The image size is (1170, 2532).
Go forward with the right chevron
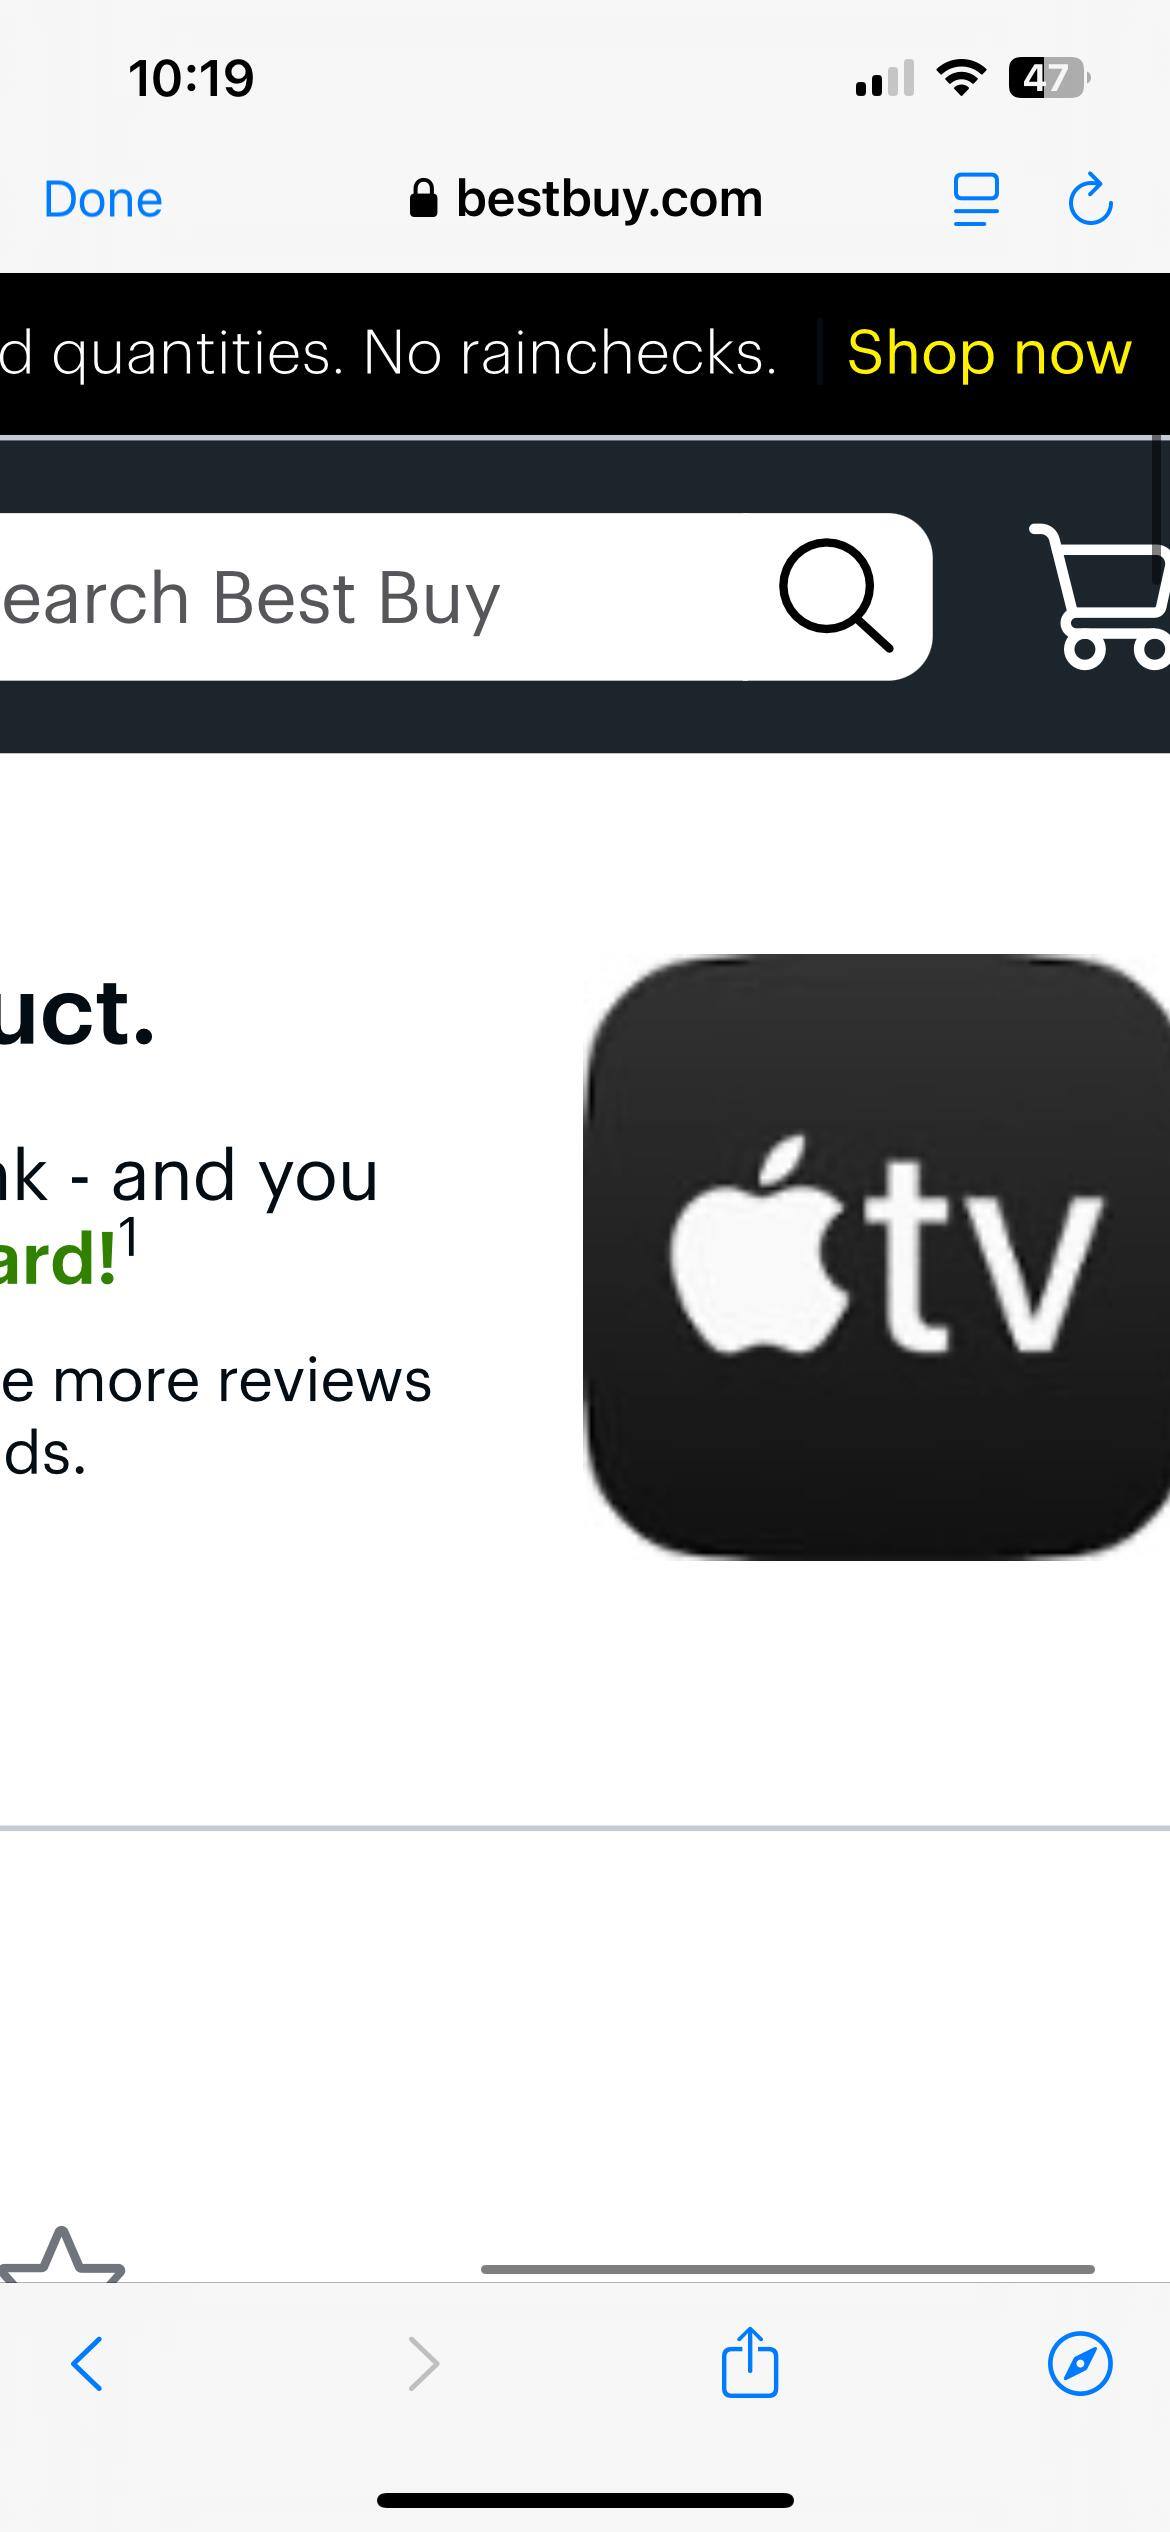pyautogui.click(x=424, y=2364)
